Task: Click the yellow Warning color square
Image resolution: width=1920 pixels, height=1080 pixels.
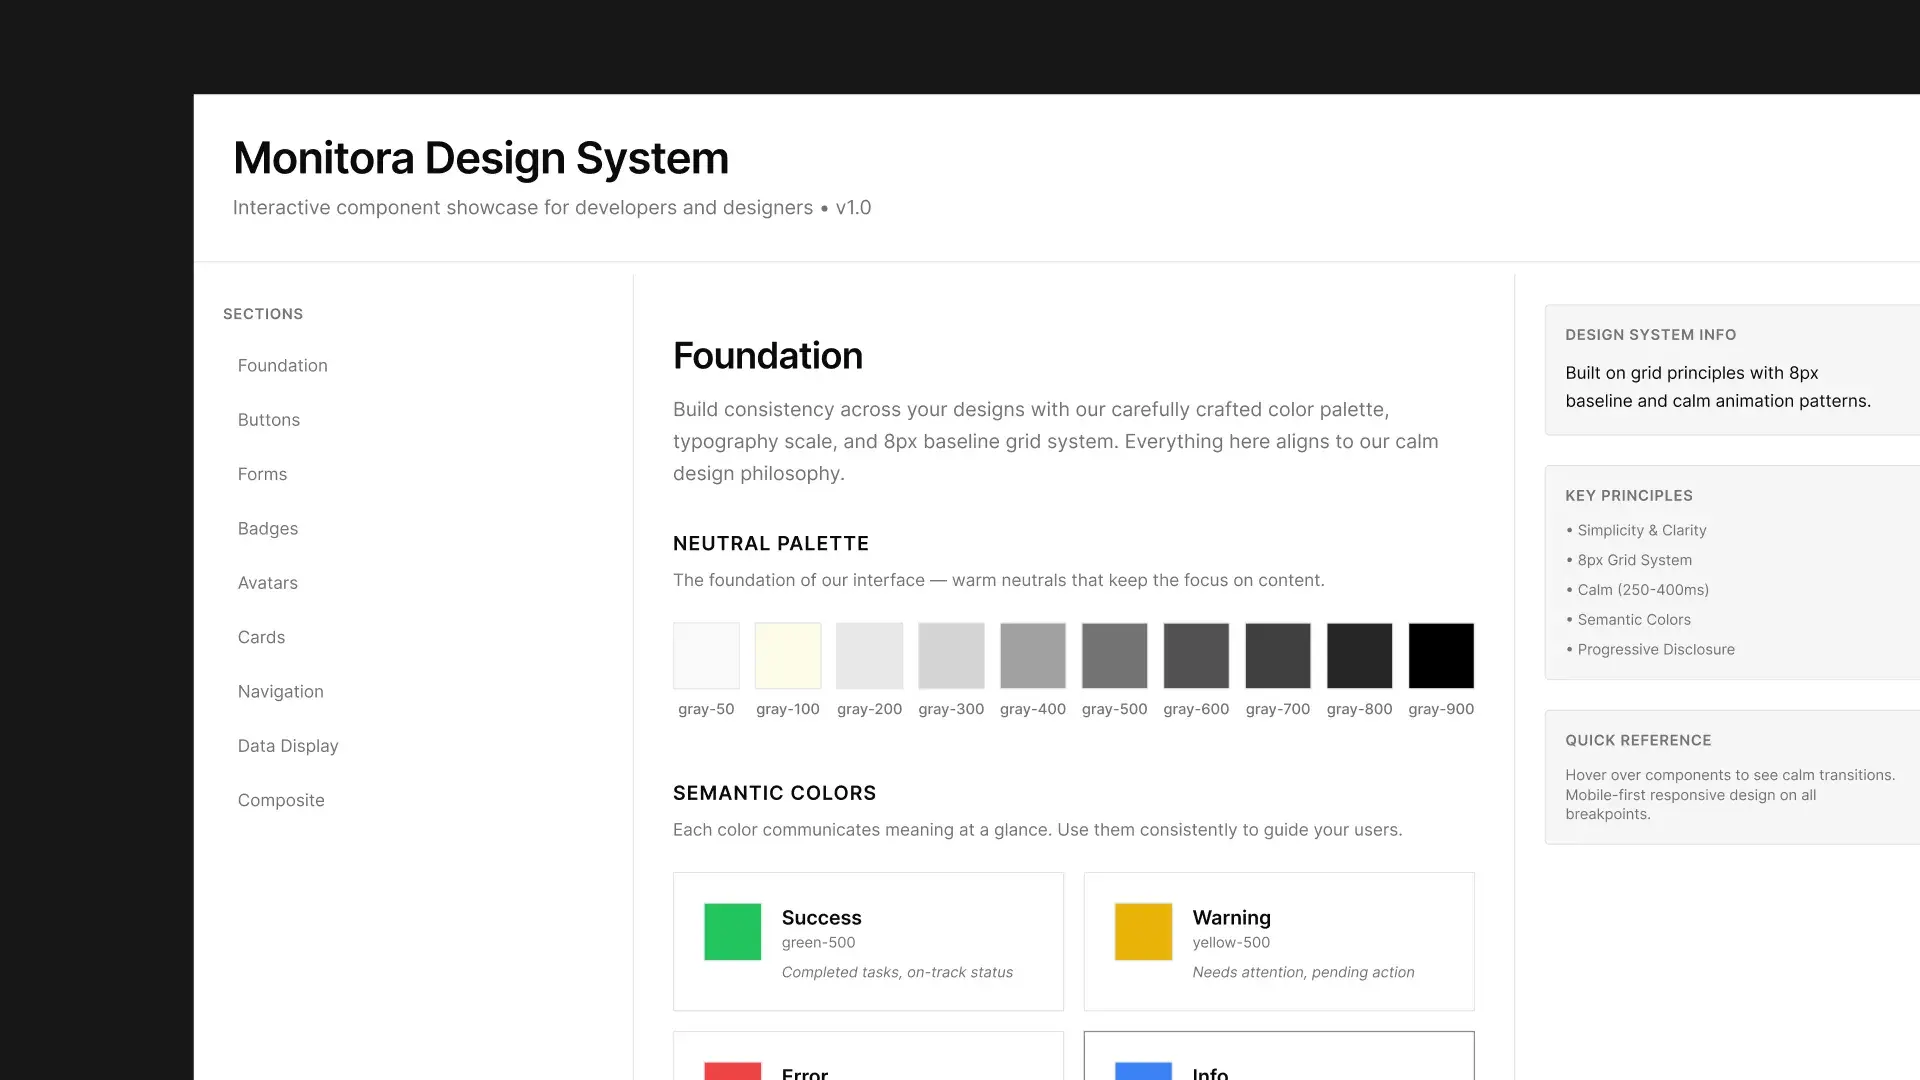Action: (x=1143, y=932)
